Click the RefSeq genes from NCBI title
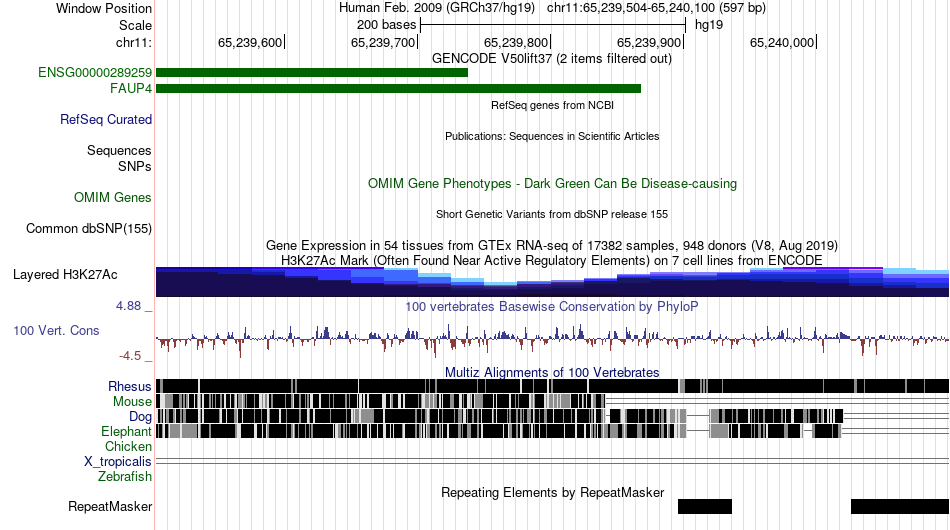 tap(552, 105)
